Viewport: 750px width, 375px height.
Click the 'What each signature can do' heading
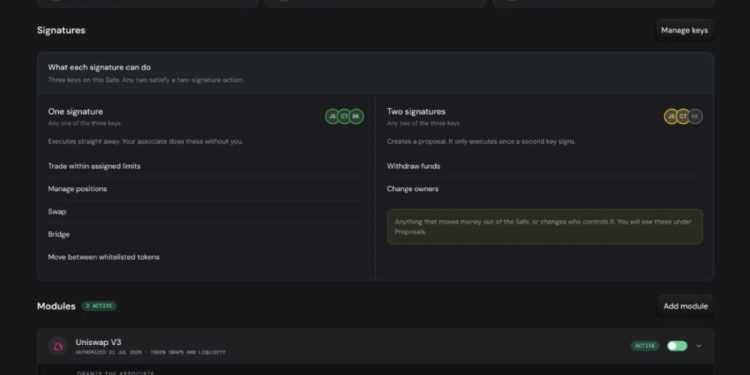click(x=99, y=67)
